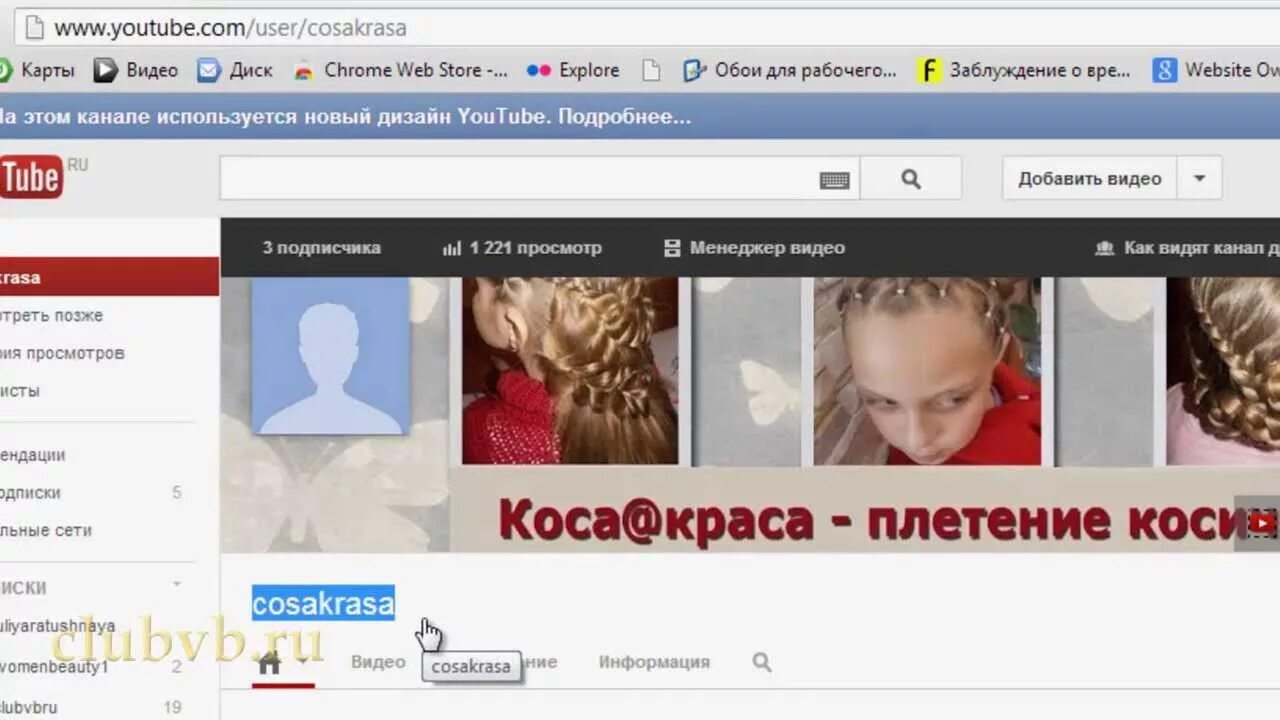Open the on-screen keyboard icon in search box

click(x=834, y=180)
